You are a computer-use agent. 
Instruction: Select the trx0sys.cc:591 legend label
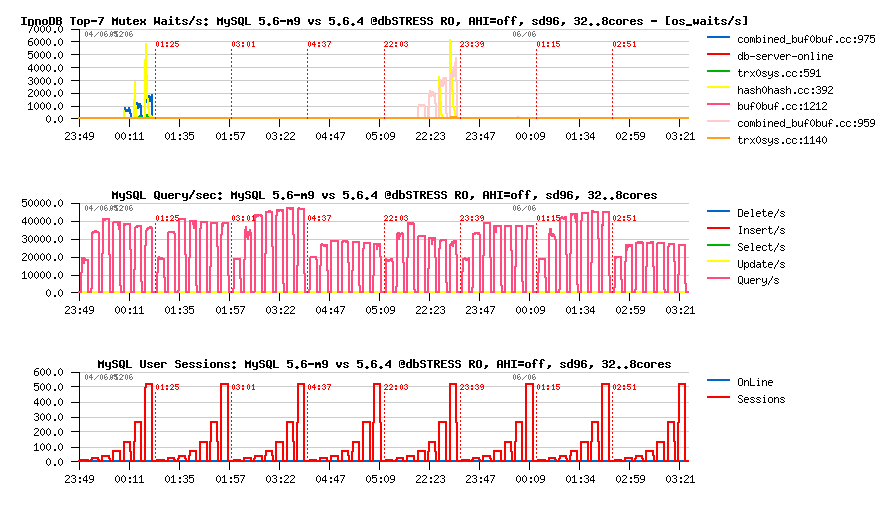point(779,73)
